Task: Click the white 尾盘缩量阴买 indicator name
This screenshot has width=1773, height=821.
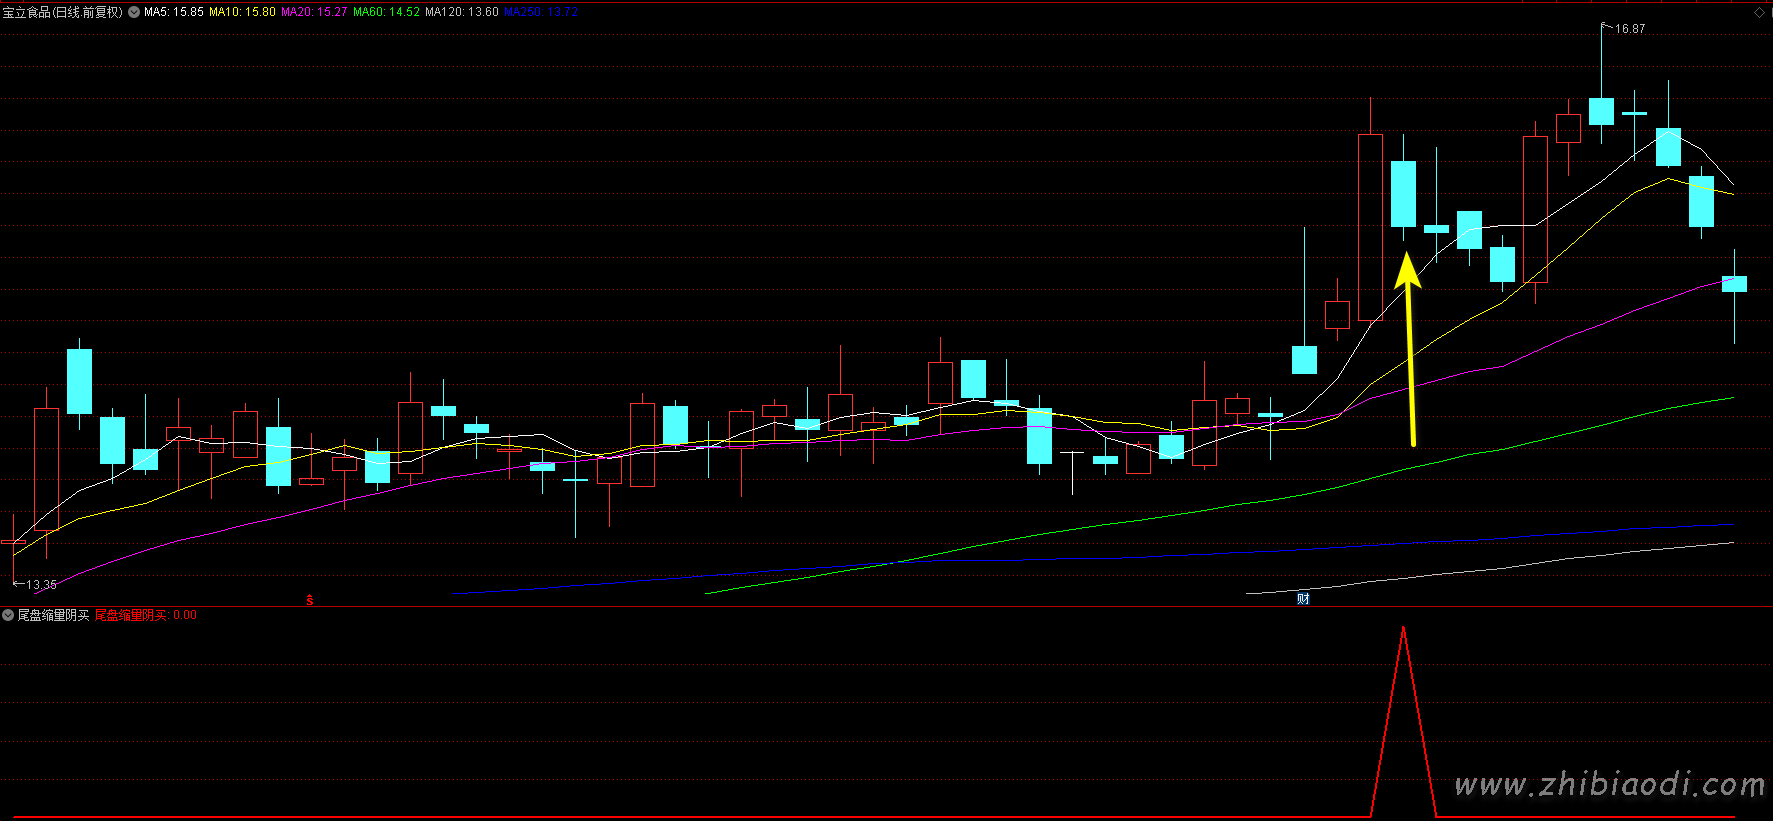Action: (x=53, y=615)
